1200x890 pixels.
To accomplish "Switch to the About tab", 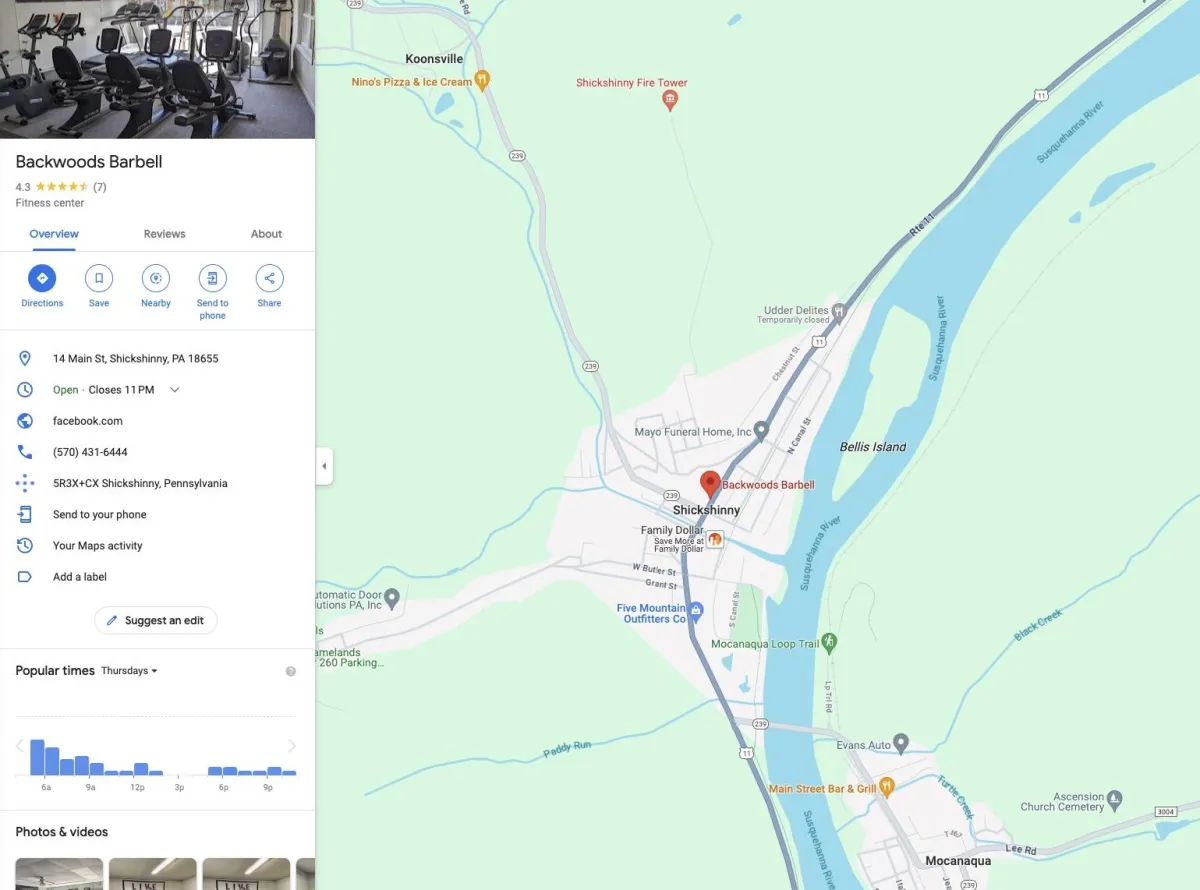I will (266, 234).
